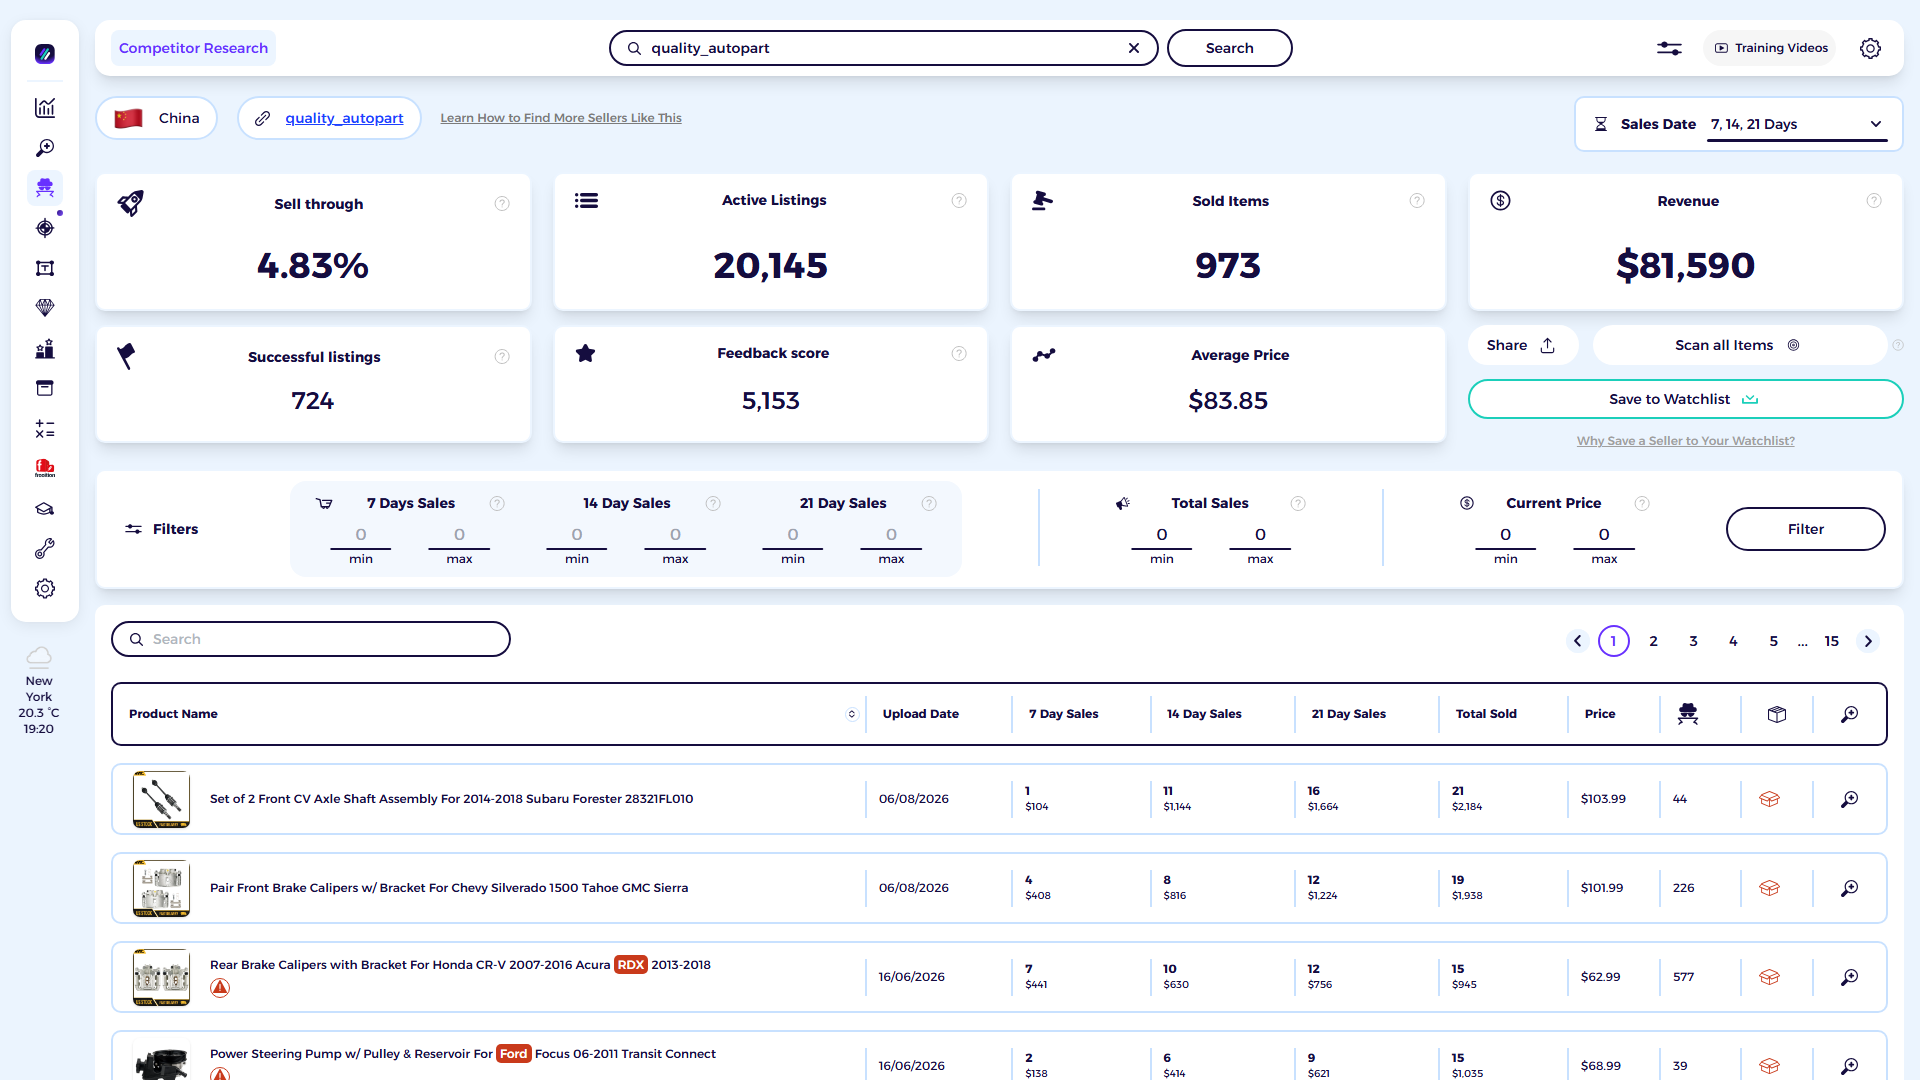Image resolution: width=1920 pixels, height=1080 pixels.
Task: Open Why Save a Seller to Watchlist link
Action: (x=1685, y=441)
